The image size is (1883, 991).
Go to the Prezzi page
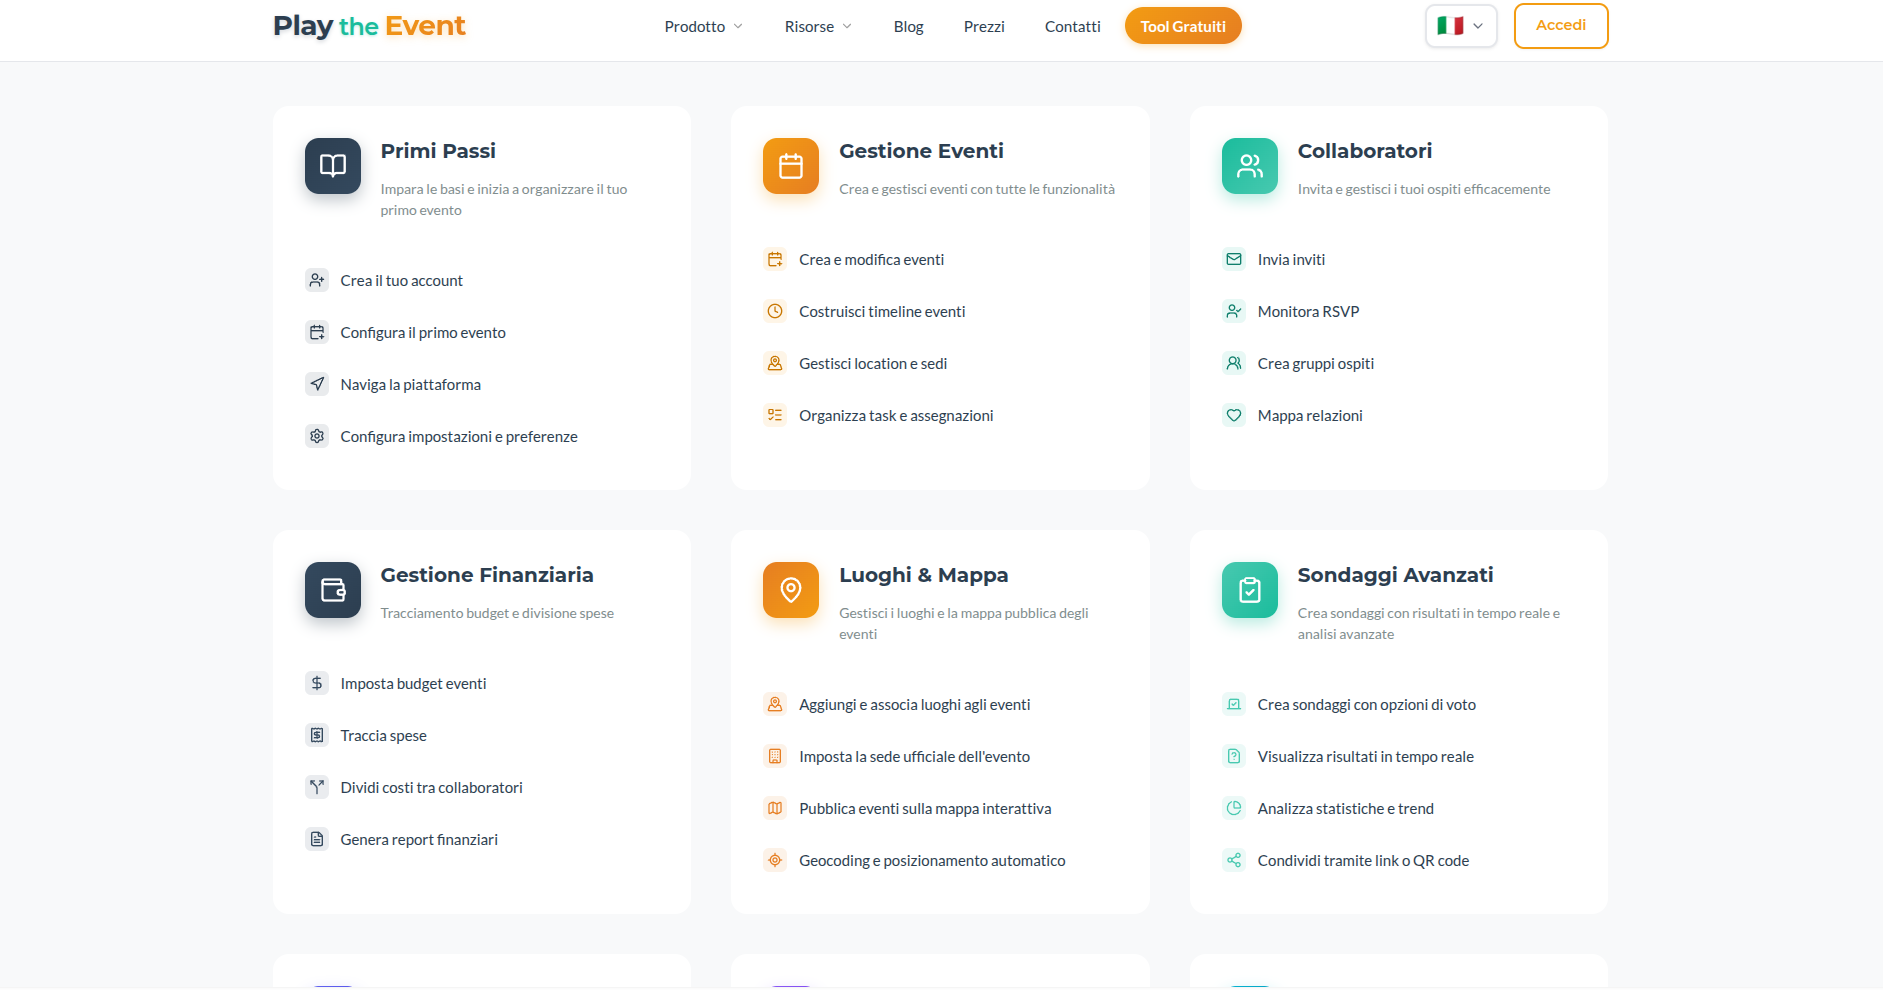(984, 26)
